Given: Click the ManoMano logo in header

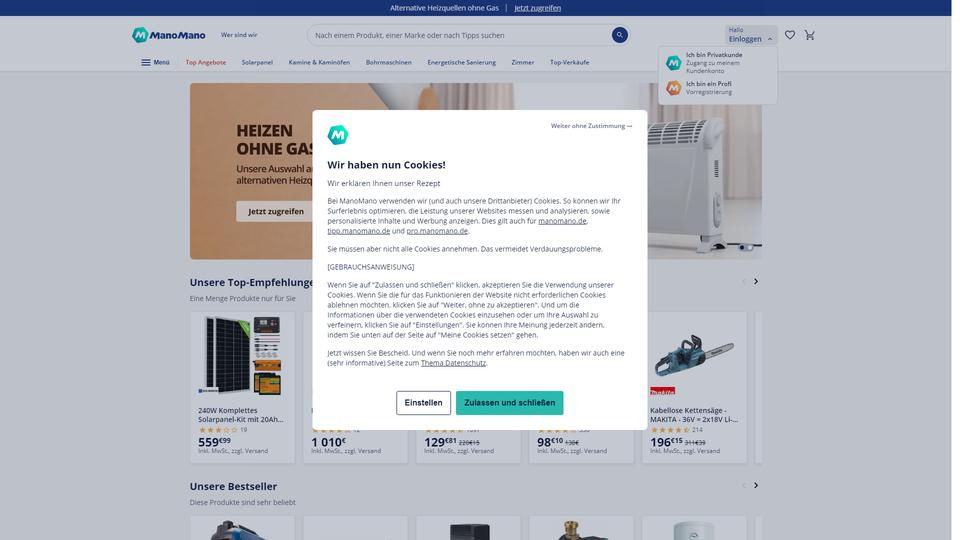Looking at the screenshot, I should [x=169, y=35].
